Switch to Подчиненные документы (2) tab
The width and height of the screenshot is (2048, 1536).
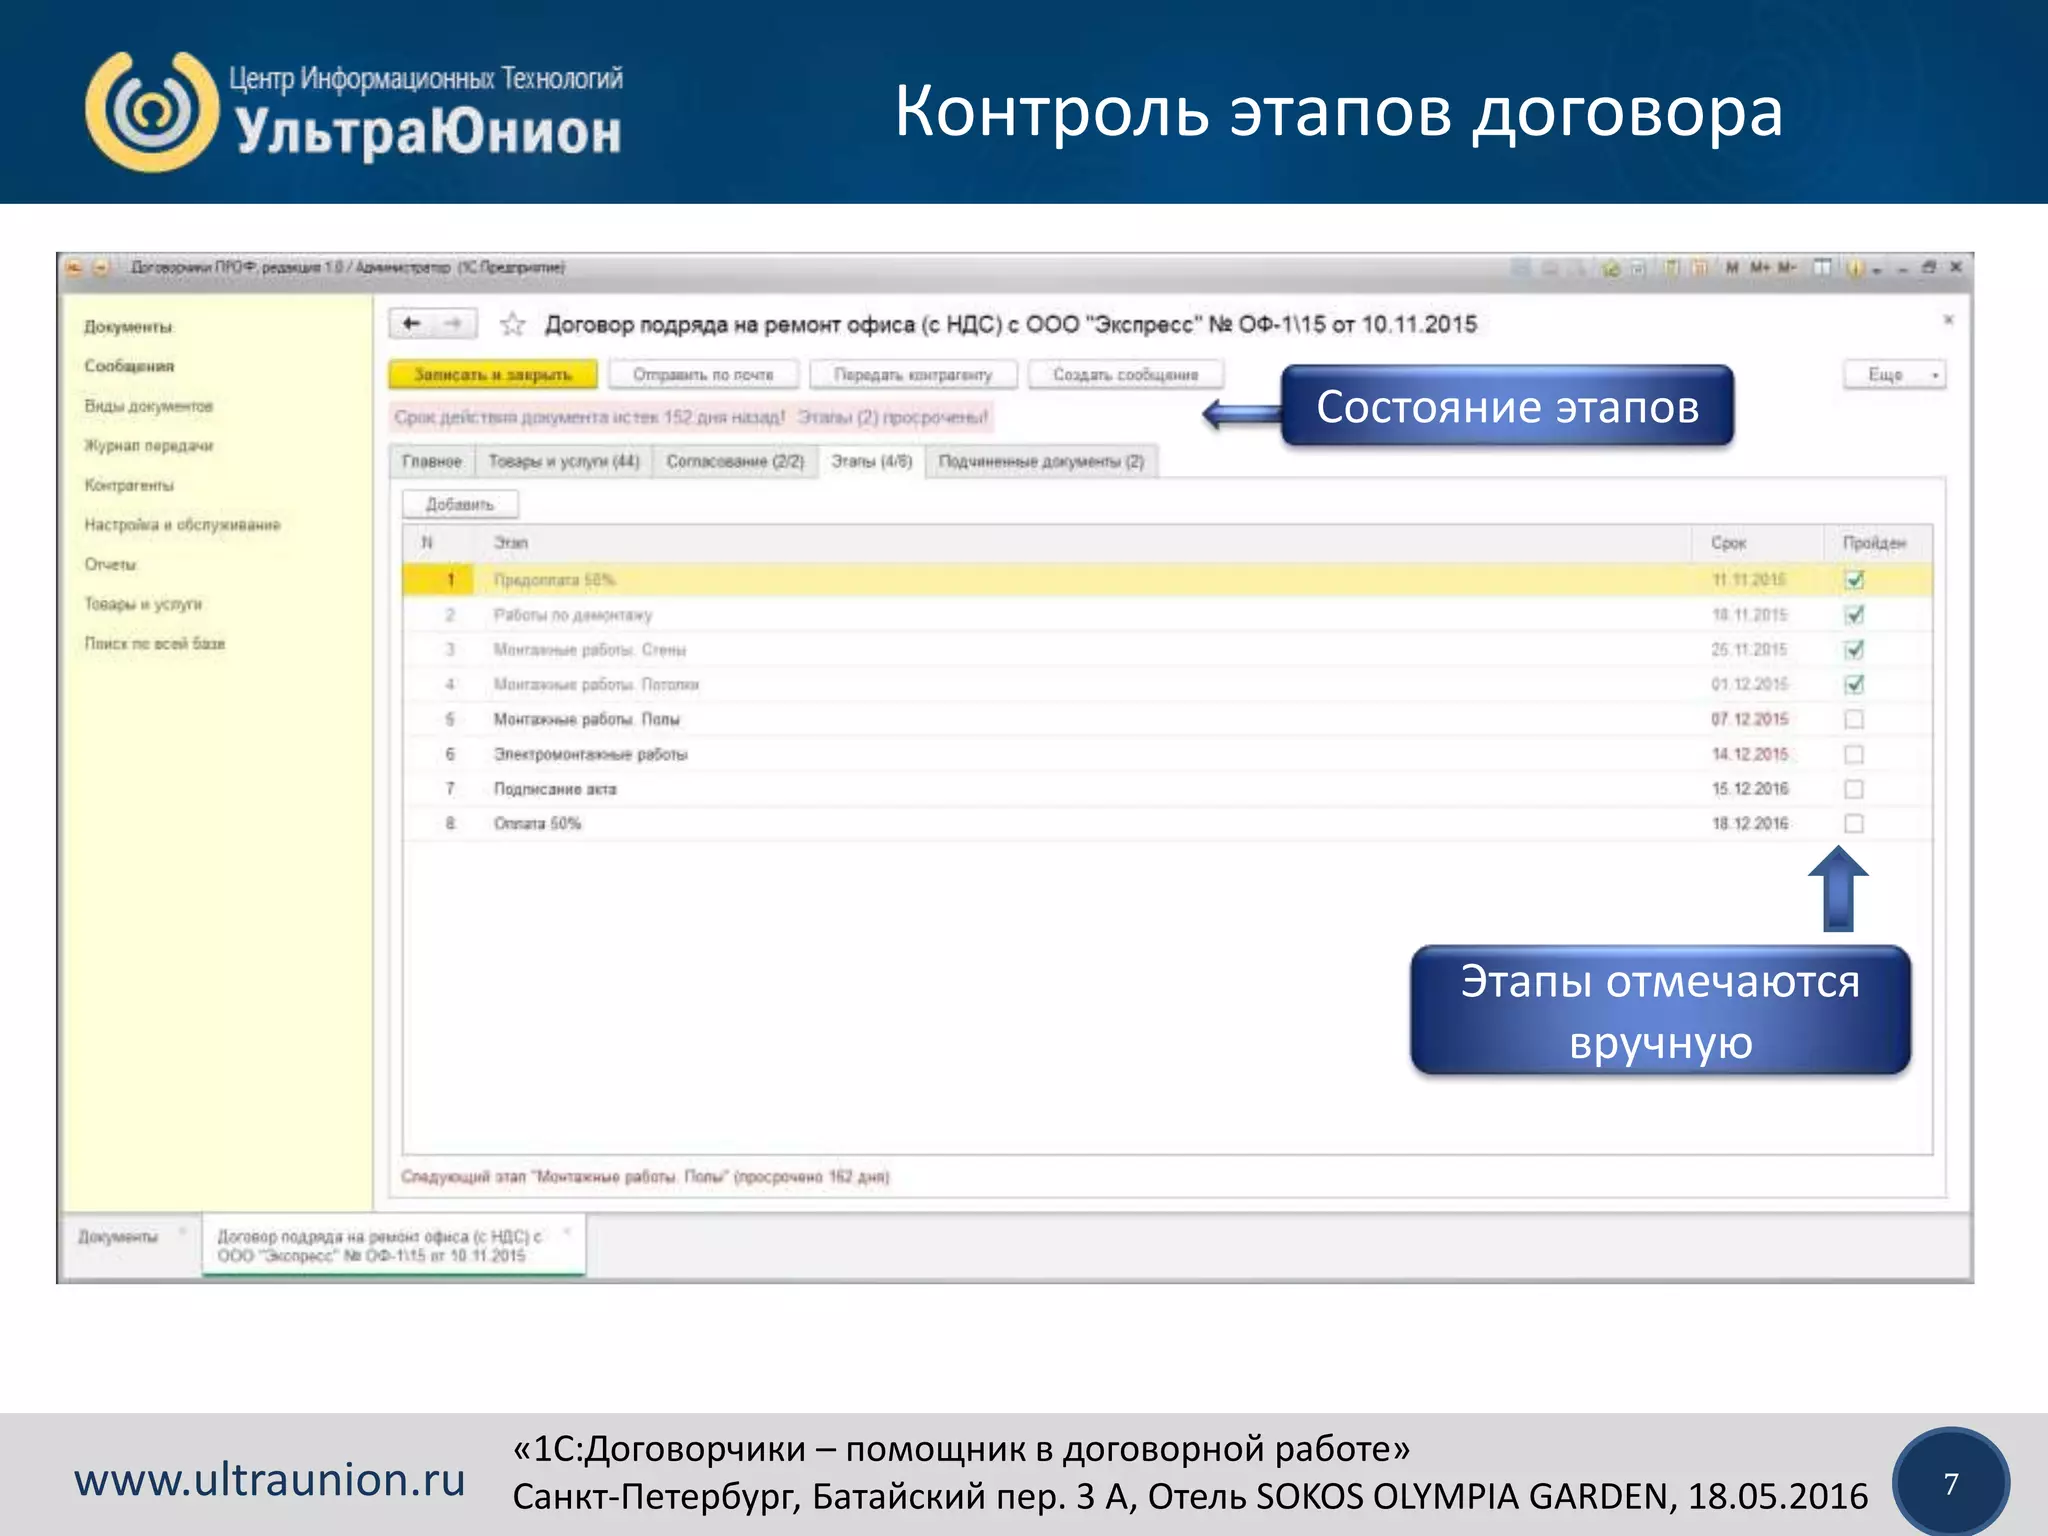[1041, 461]
